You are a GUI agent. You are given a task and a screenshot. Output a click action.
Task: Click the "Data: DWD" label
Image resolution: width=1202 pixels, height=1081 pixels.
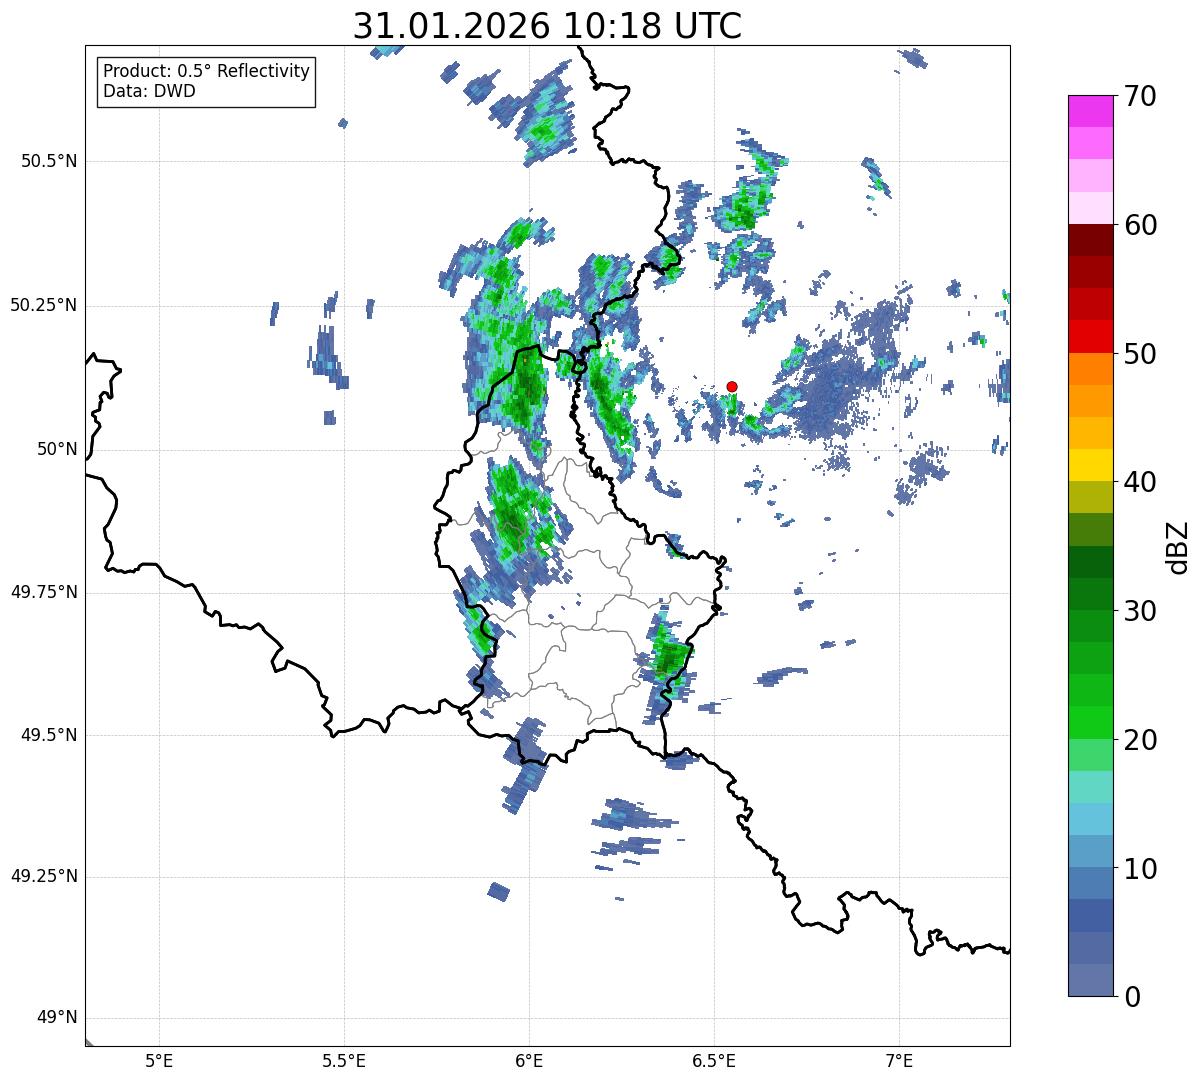[149, 92]
